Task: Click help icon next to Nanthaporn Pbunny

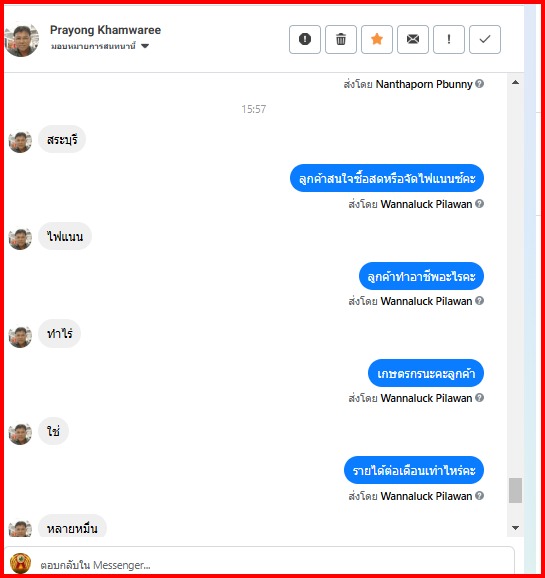Action: pyautogui.click(x=479, y=84)
